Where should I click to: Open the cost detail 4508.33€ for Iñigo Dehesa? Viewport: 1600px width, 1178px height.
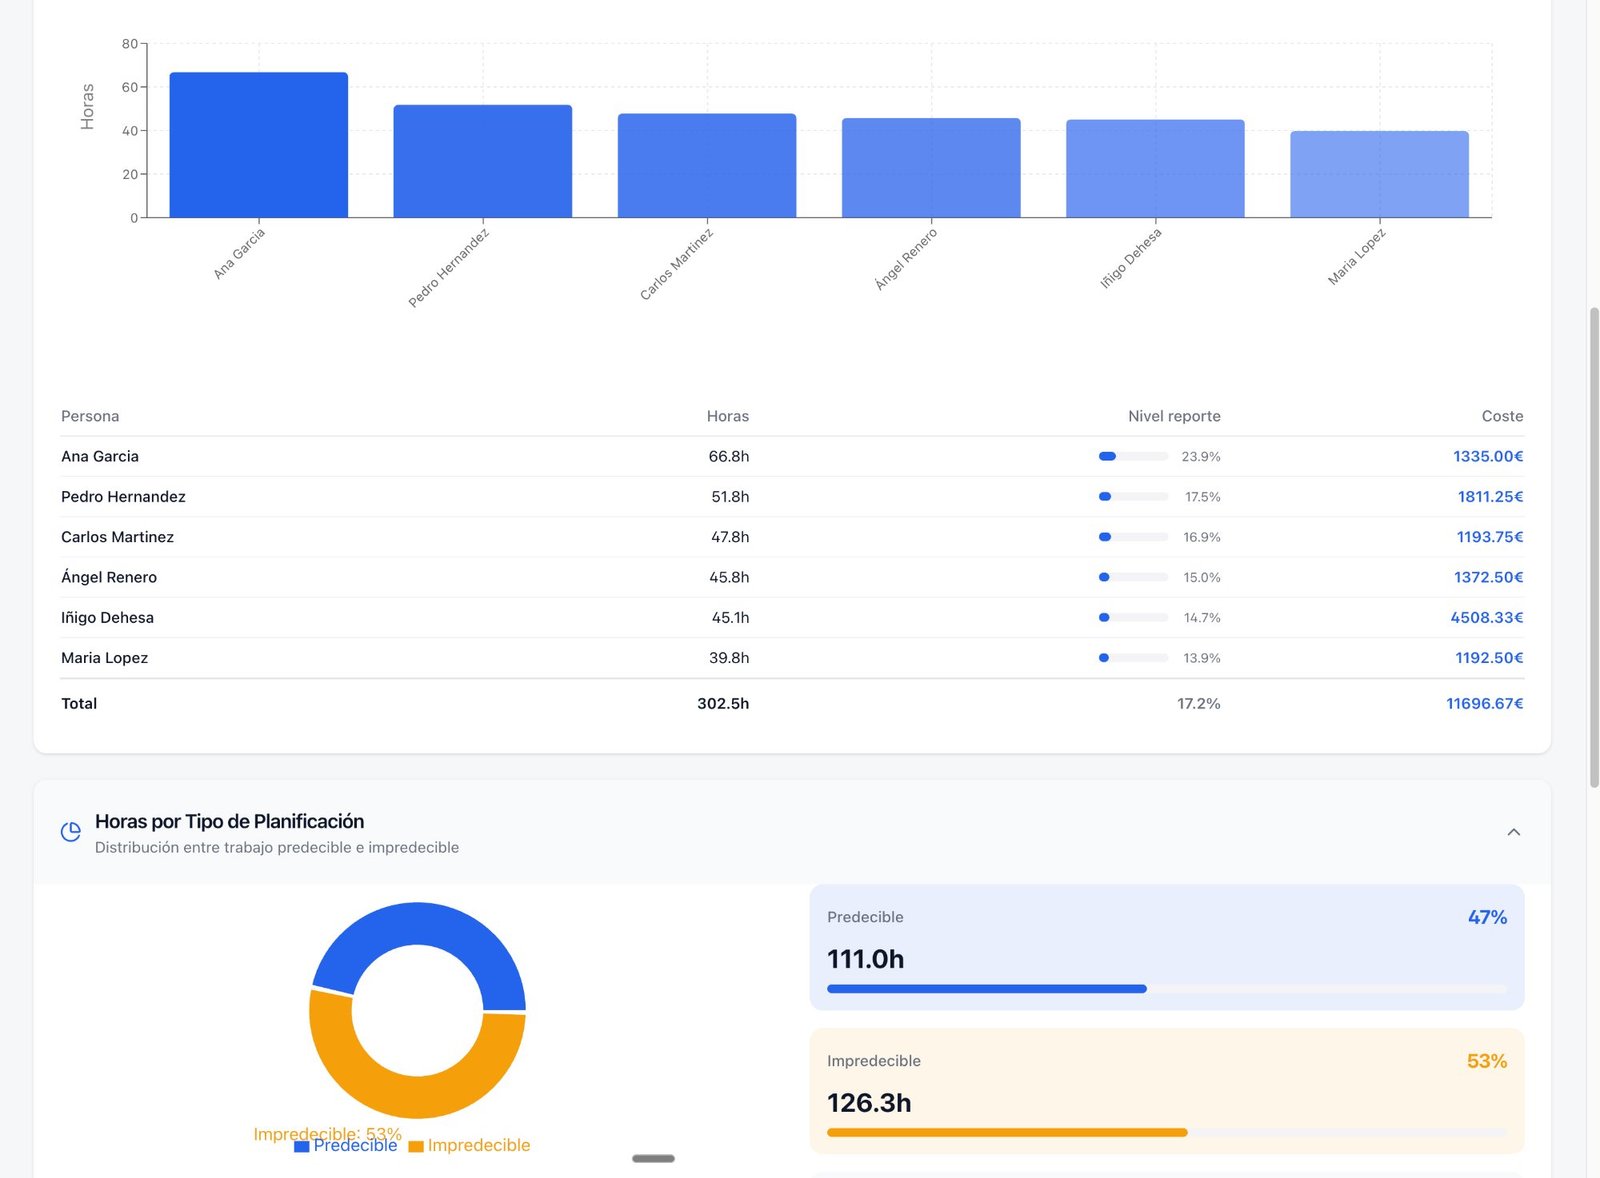(x=1487, y=617)
